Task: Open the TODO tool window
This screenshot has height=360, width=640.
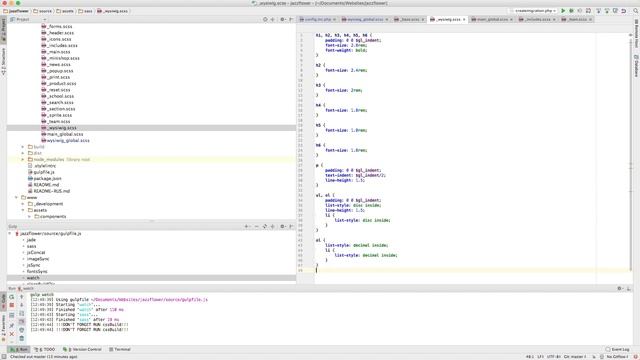Action: (44, 349)
